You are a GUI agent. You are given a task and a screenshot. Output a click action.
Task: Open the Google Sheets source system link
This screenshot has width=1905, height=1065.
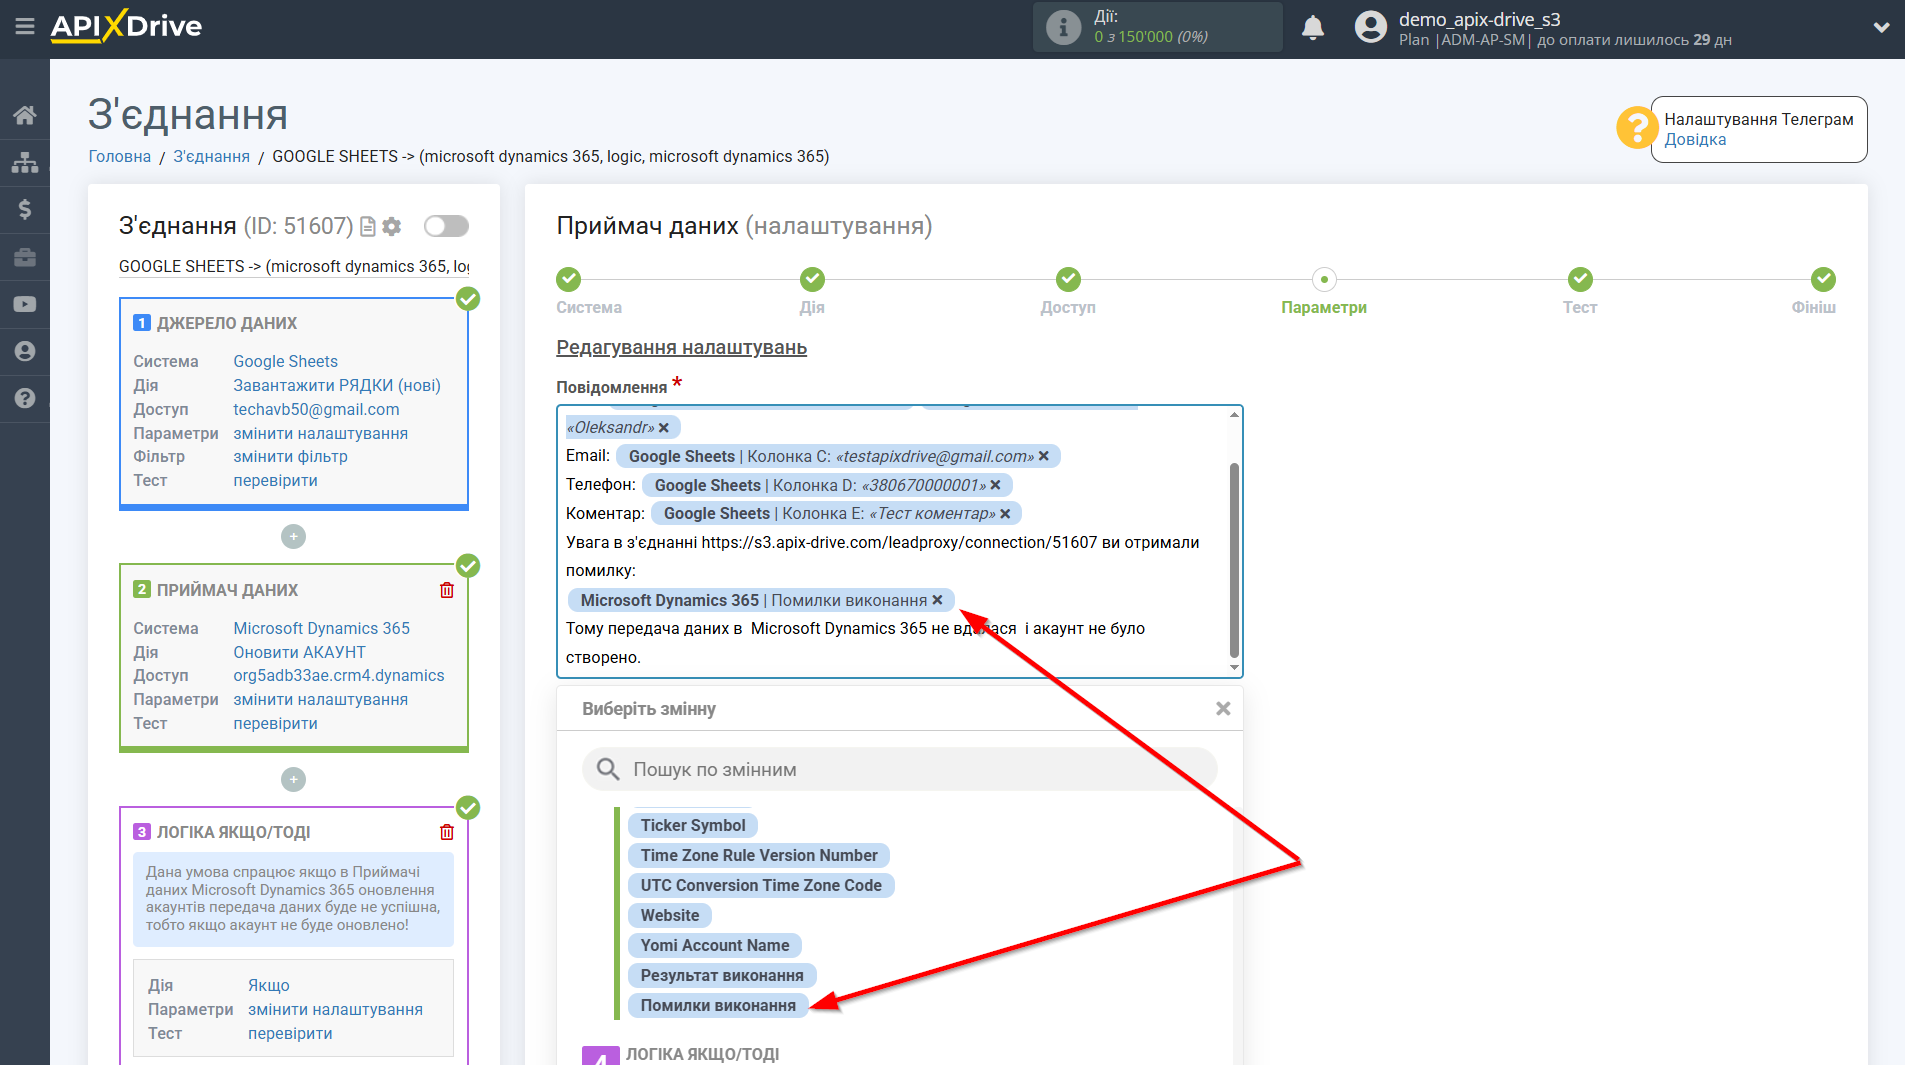285,361
